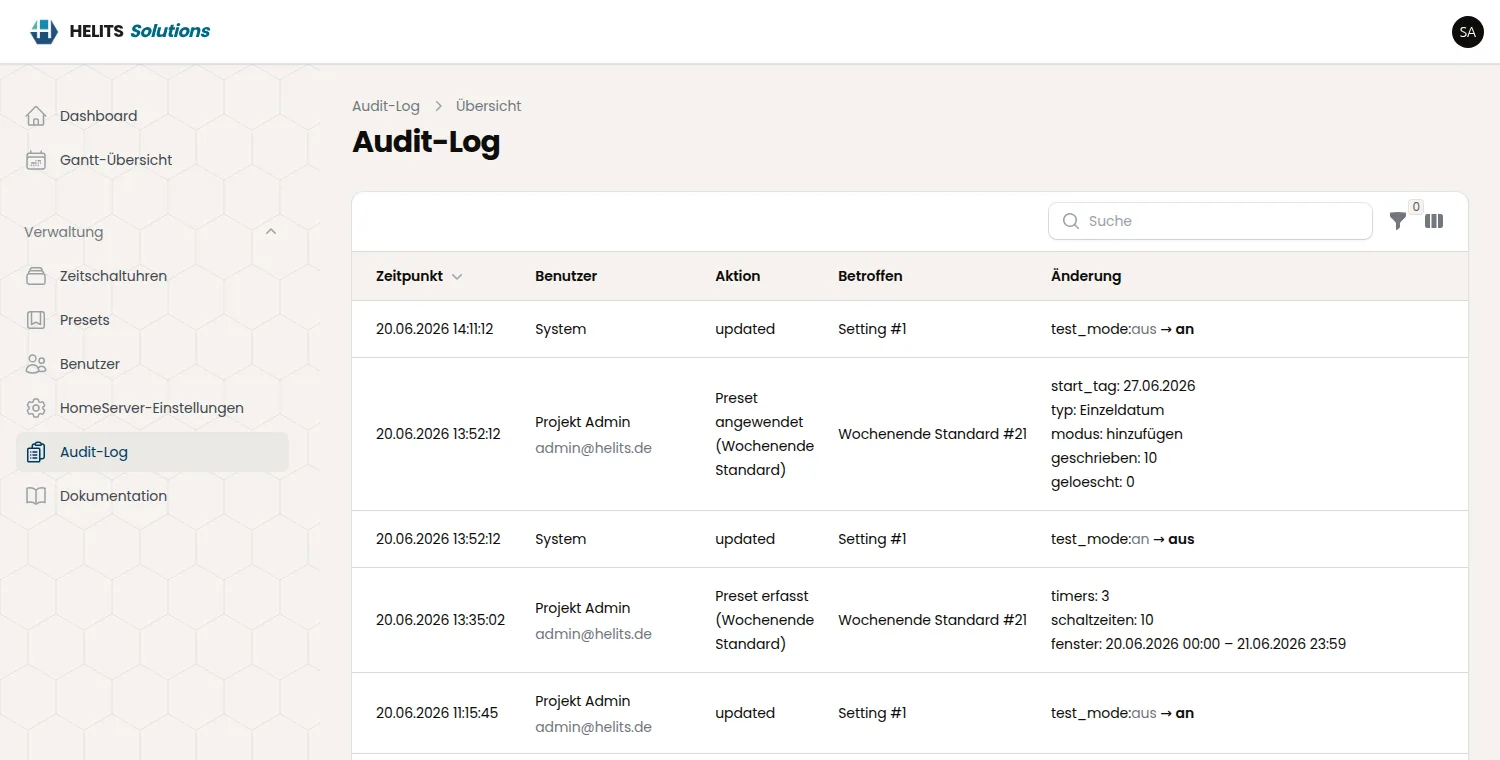
Task: Click admin@helits.de in 11:15:45 row
Action: pos(593,727)
